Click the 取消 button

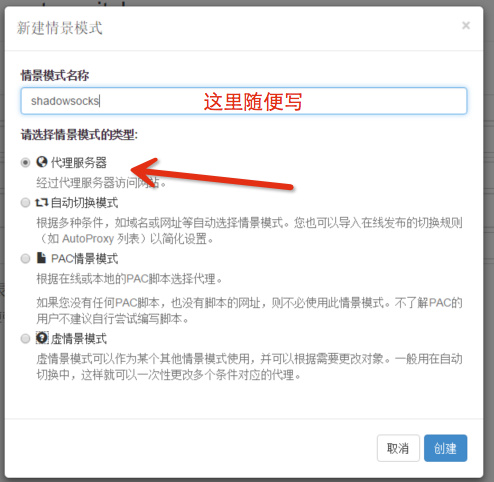pyautogui.click(x=398, y=448)
